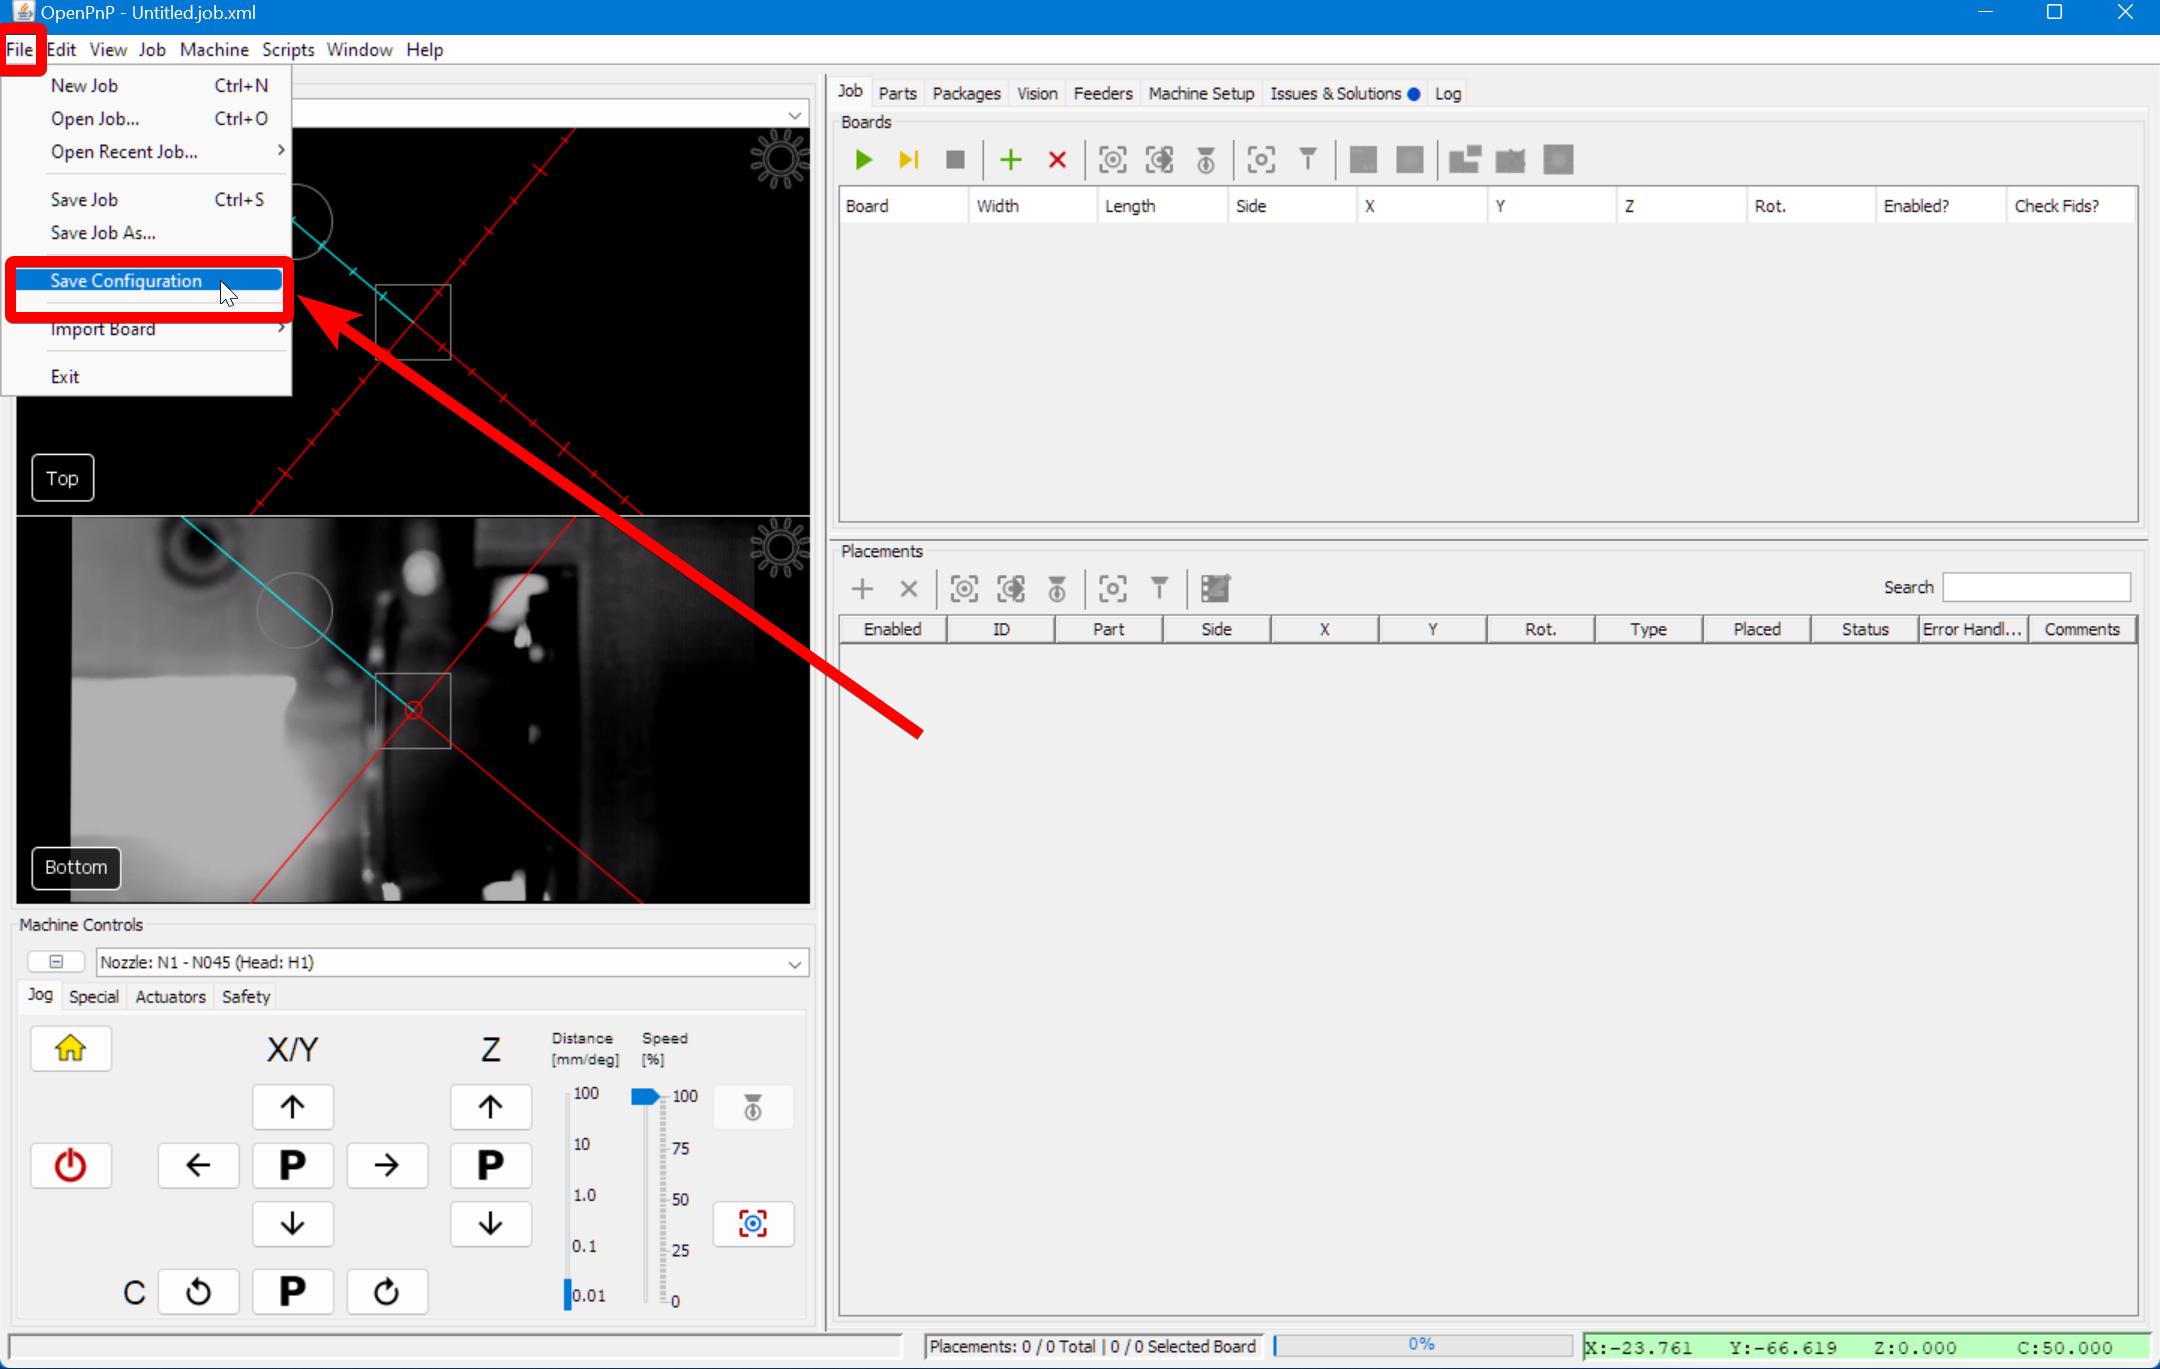Switch to the Feeders tab

click(1102, 93)
